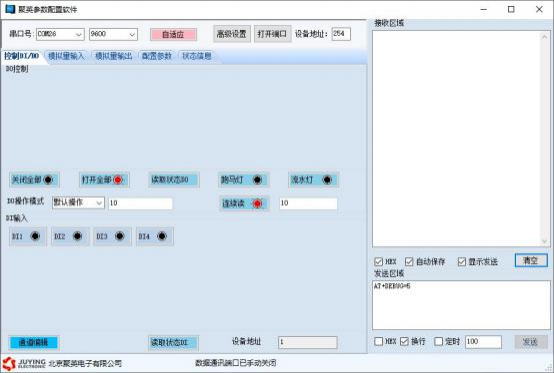The width and height of the screenshot is (554, 373).
Task: Click the 打开端口 button
Action: [272, 34]
